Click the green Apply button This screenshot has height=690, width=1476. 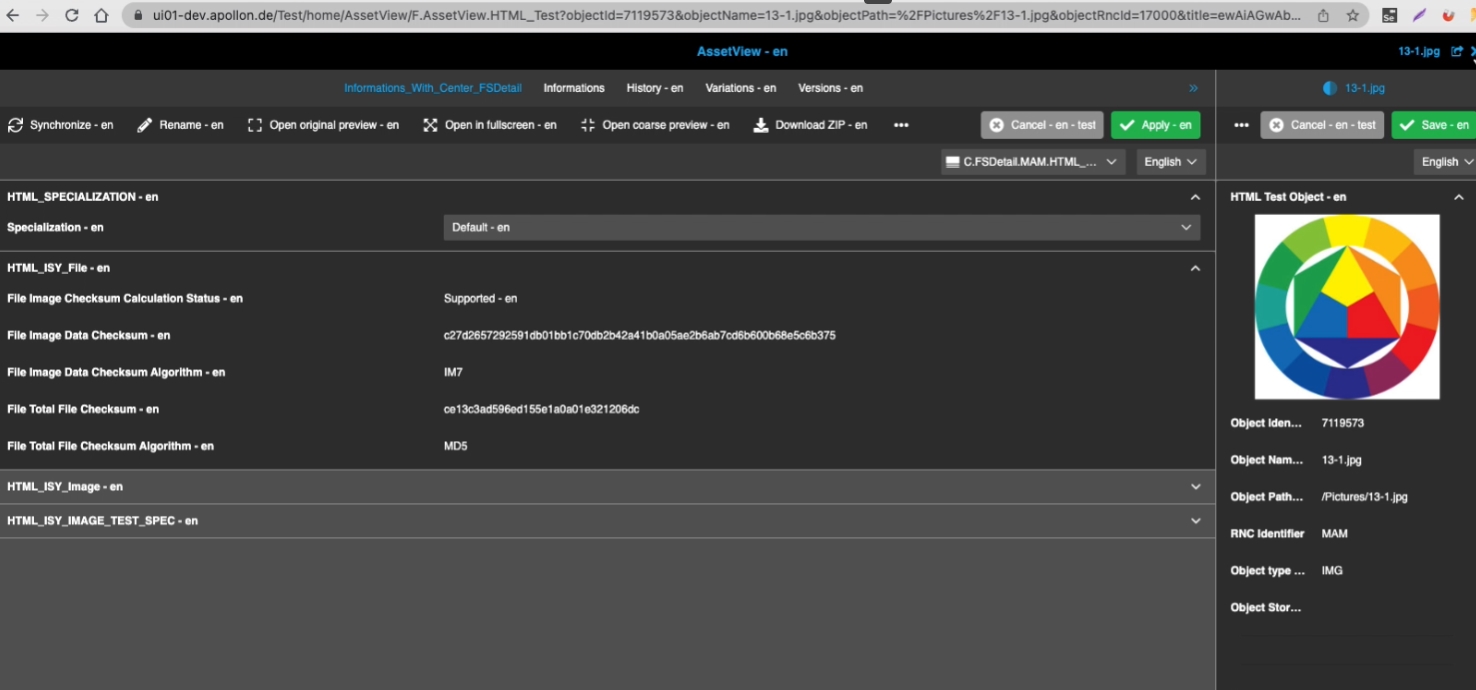pos(1155,125)
